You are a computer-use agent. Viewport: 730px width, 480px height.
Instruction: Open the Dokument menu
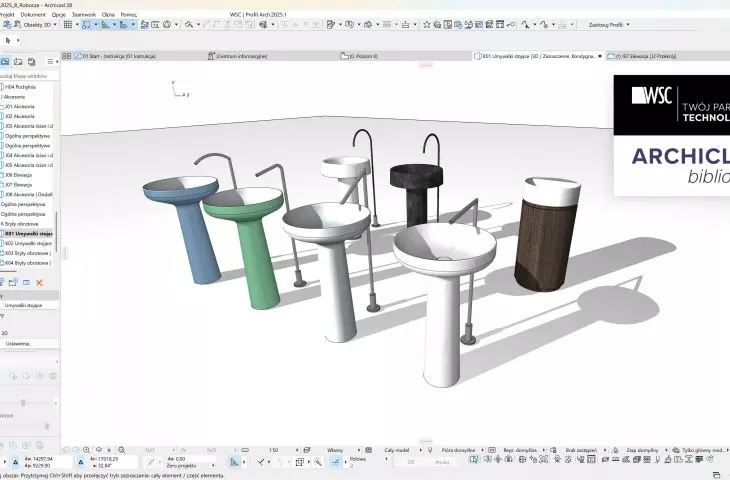(x=33, y=14)
